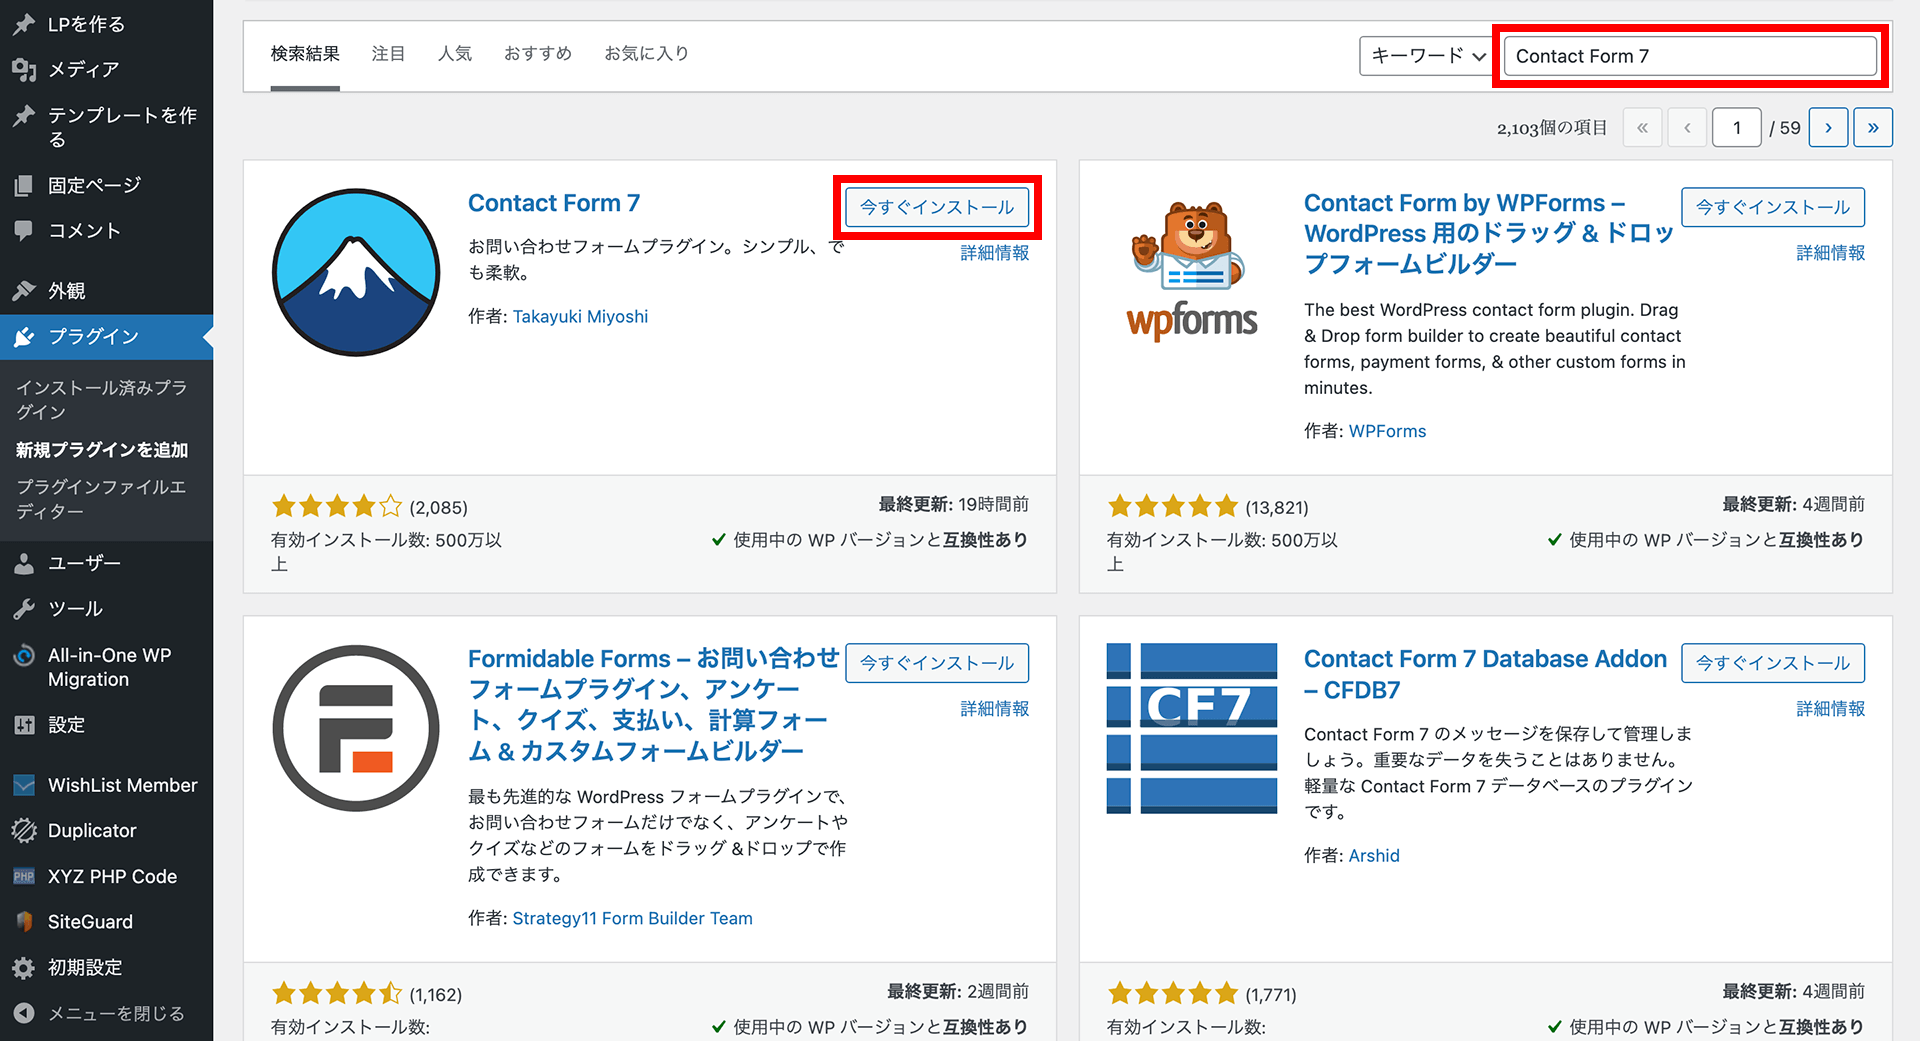Click the plugin search field
The height and width of the screenshot is (1041, 1920).
pyautogui.click(x=1690, y=56)
